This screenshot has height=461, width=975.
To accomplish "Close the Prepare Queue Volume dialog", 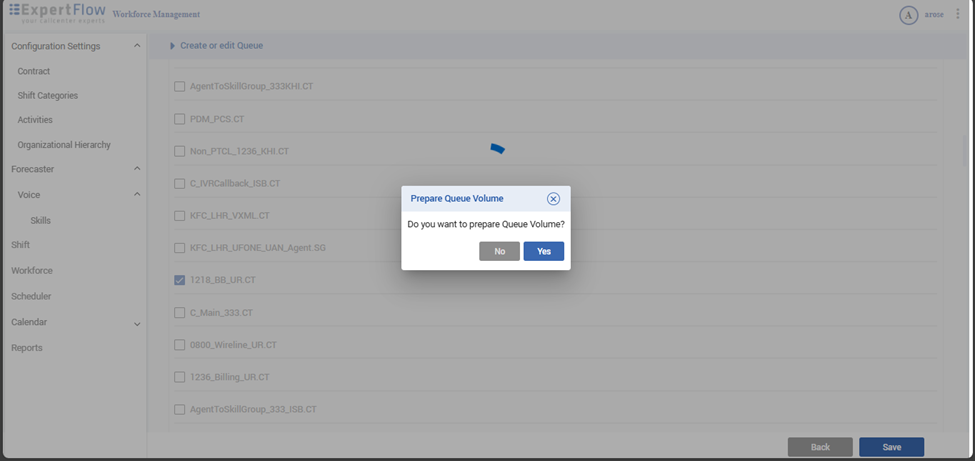I will point(553,199).
